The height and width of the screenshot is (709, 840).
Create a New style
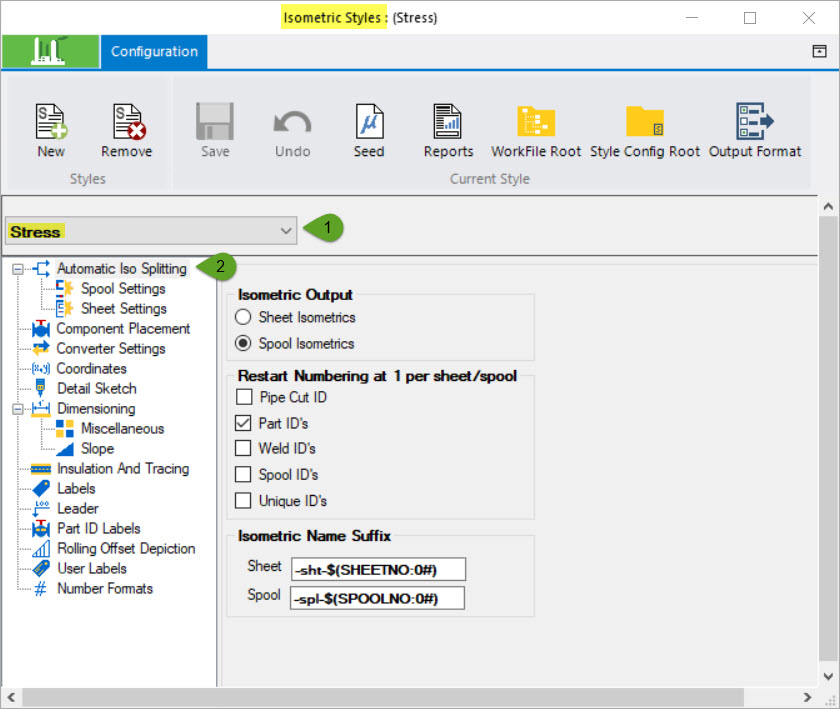pyautogui.click(x=51, y=130)
